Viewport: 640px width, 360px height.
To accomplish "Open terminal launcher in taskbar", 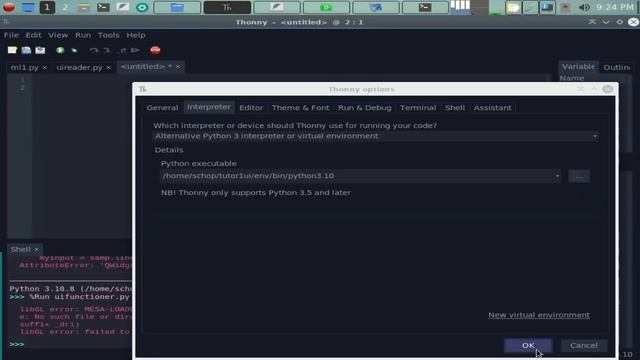I will point(103,7).
